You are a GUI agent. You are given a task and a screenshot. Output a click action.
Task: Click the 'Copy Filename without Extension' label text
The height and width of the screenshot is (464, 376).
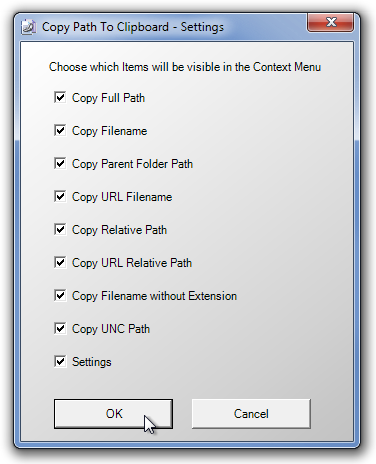pos(154,296)
